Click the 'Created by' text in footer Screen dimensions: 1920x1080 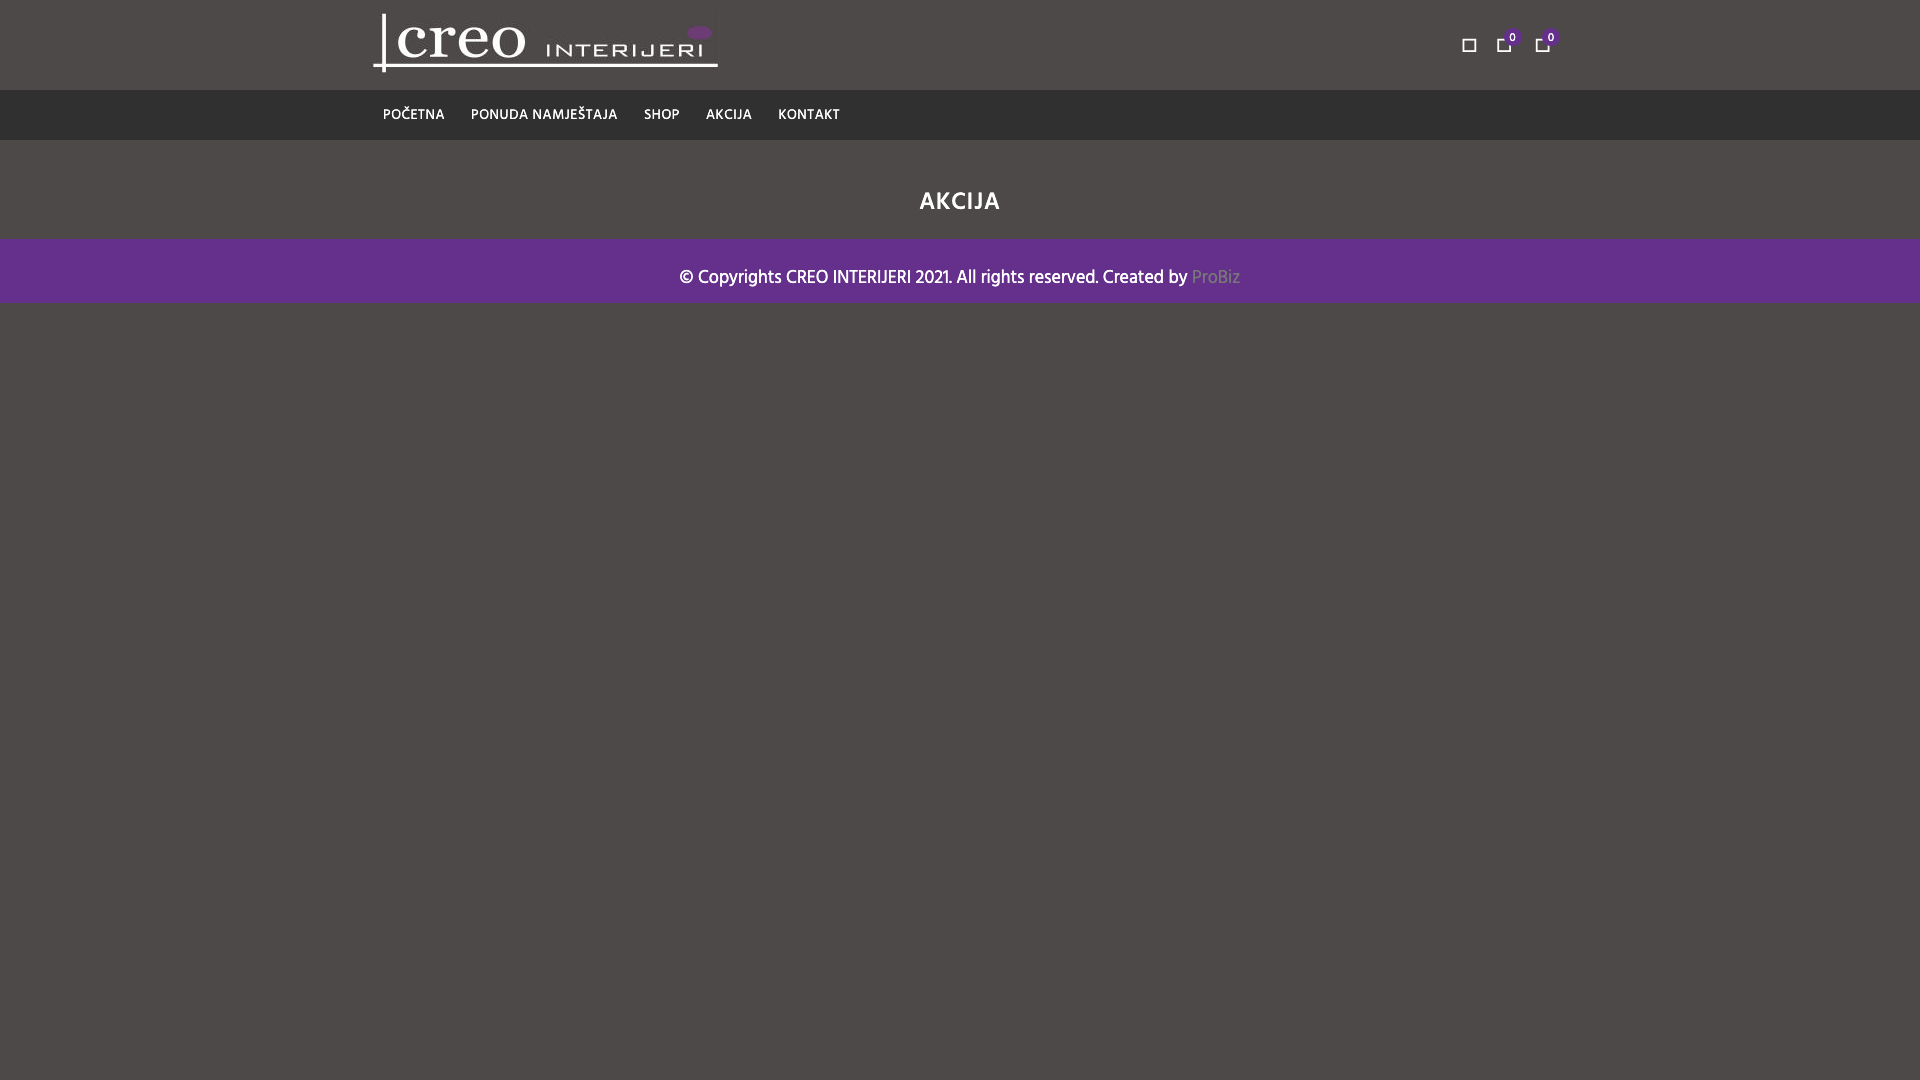[x=1144, y=278]
